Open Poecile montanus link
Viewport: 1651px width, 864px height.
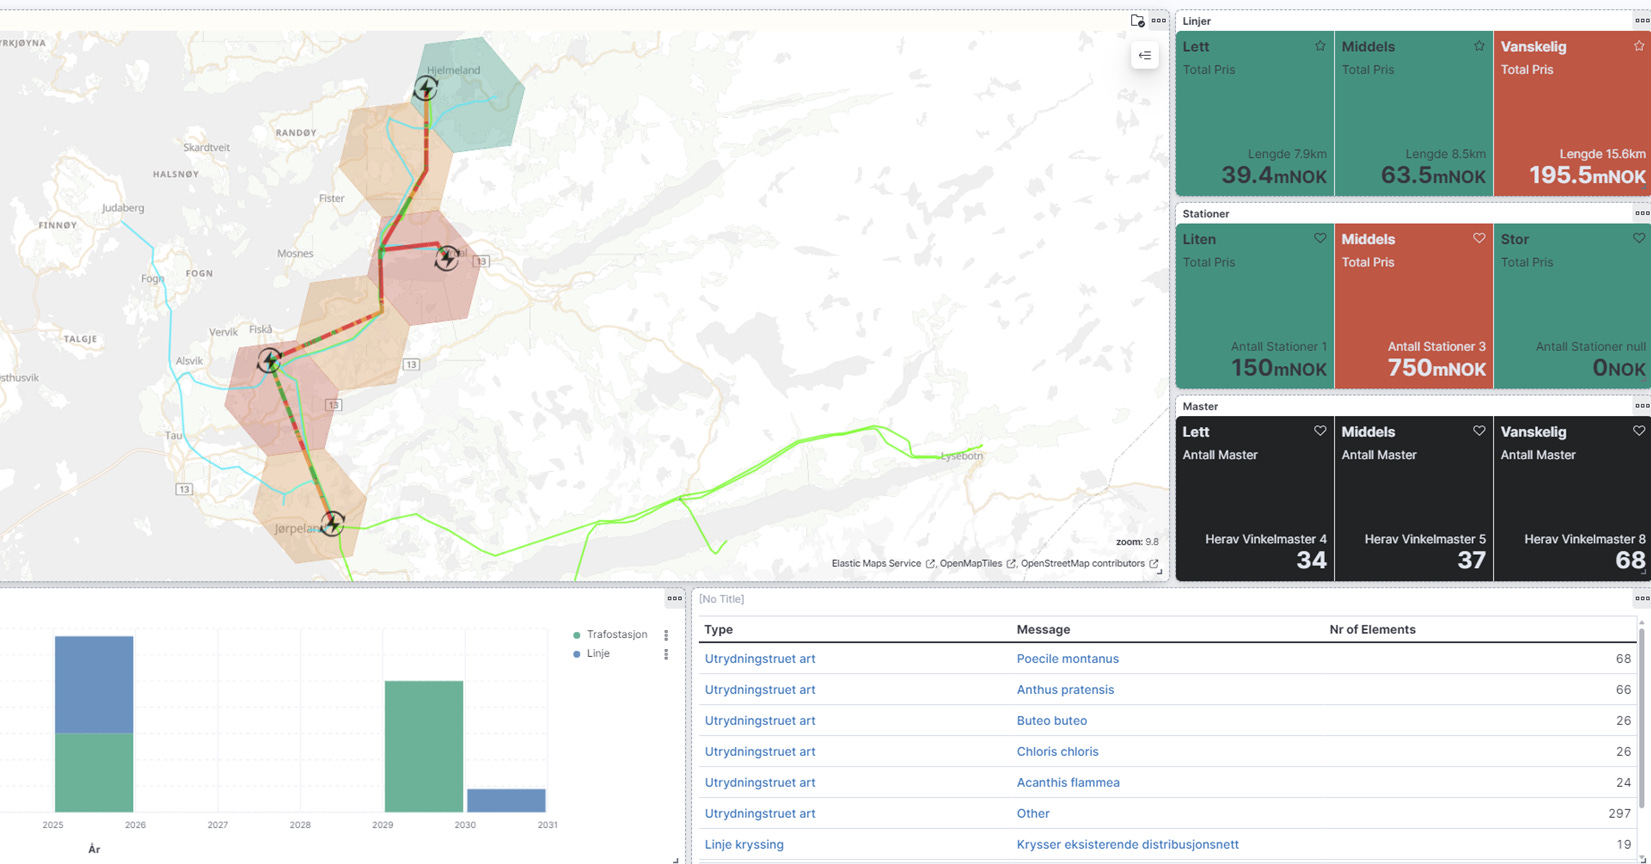click(x=1067, y=659)
